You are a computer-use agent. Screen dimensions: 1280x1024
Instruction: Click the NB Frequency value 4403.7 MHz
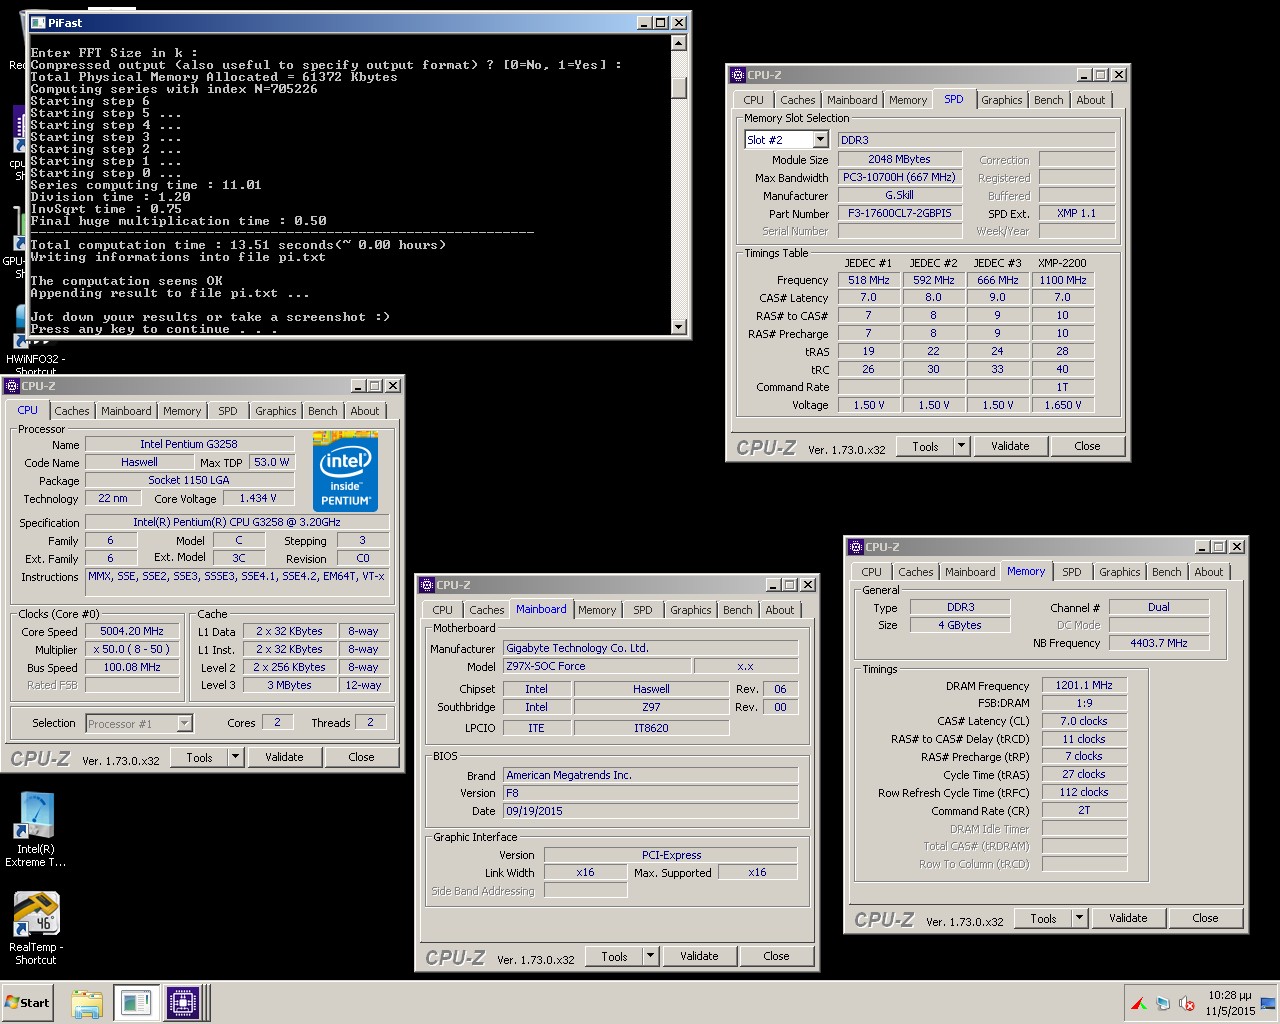pos(1159,643)
